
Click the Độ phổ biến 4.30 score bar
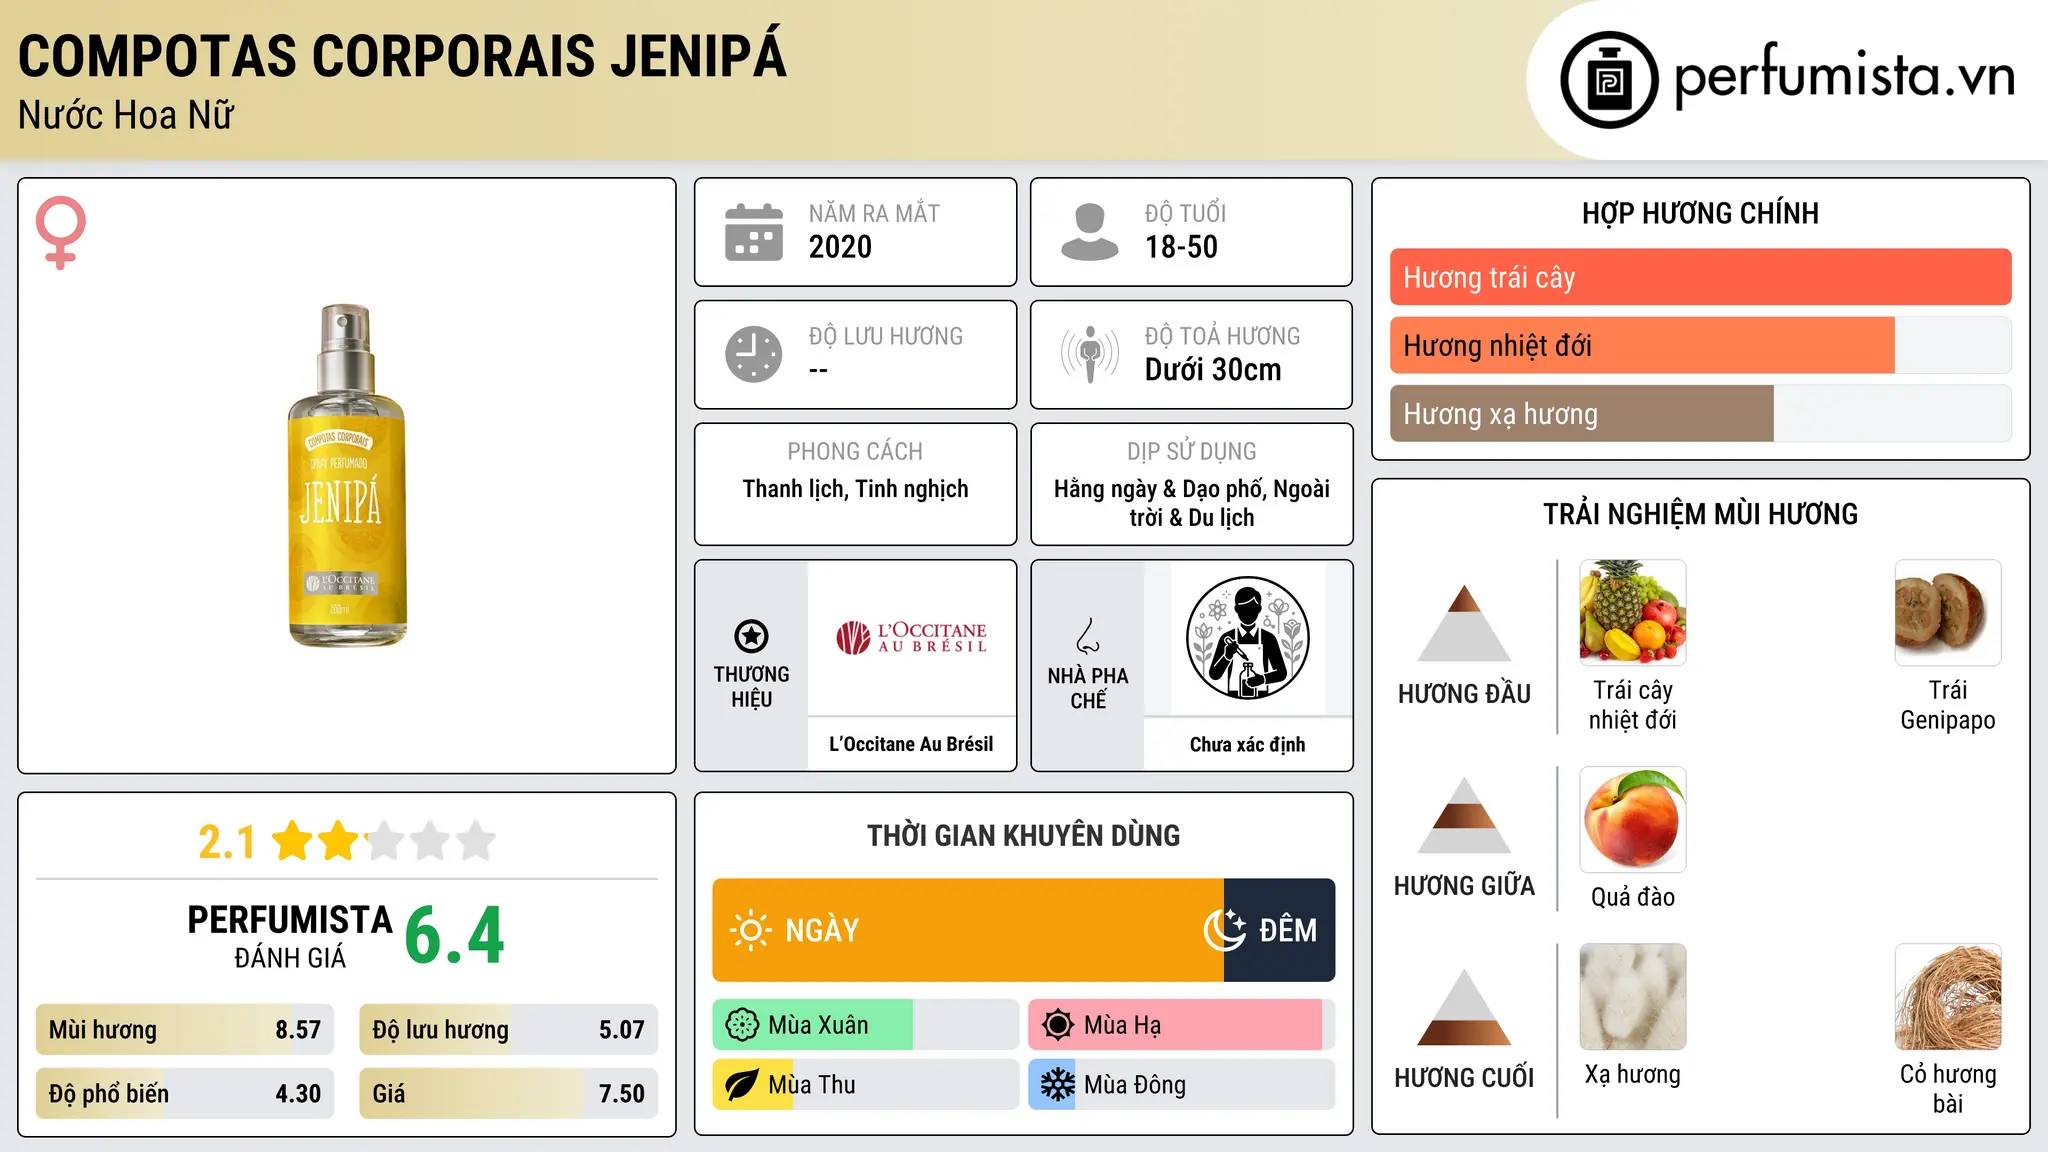pyautogui.click(x=185, y=1094)
